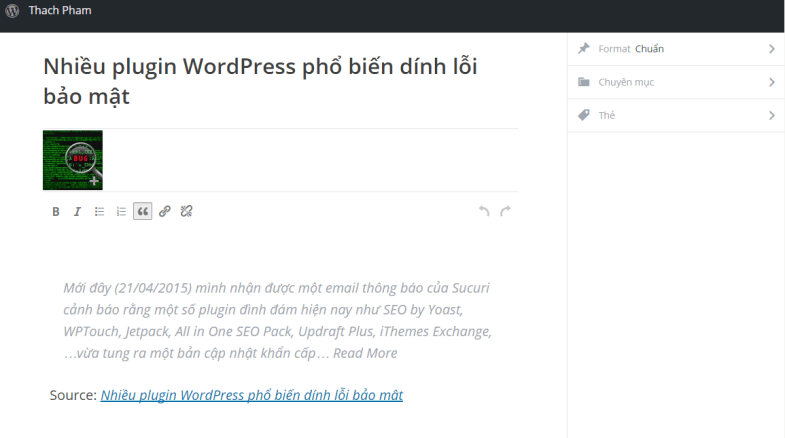Undo the last edit

point(484,211)
